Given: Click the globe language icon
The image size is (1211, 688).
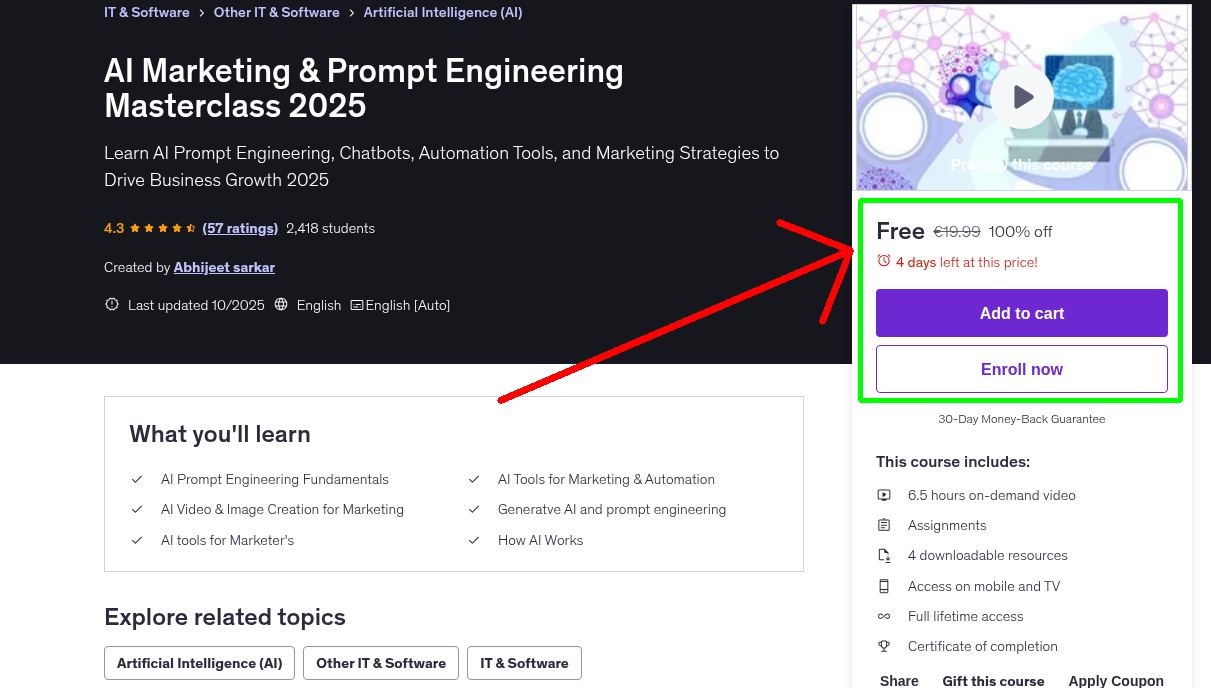Looking at the screenshot, I should [281, 305].
